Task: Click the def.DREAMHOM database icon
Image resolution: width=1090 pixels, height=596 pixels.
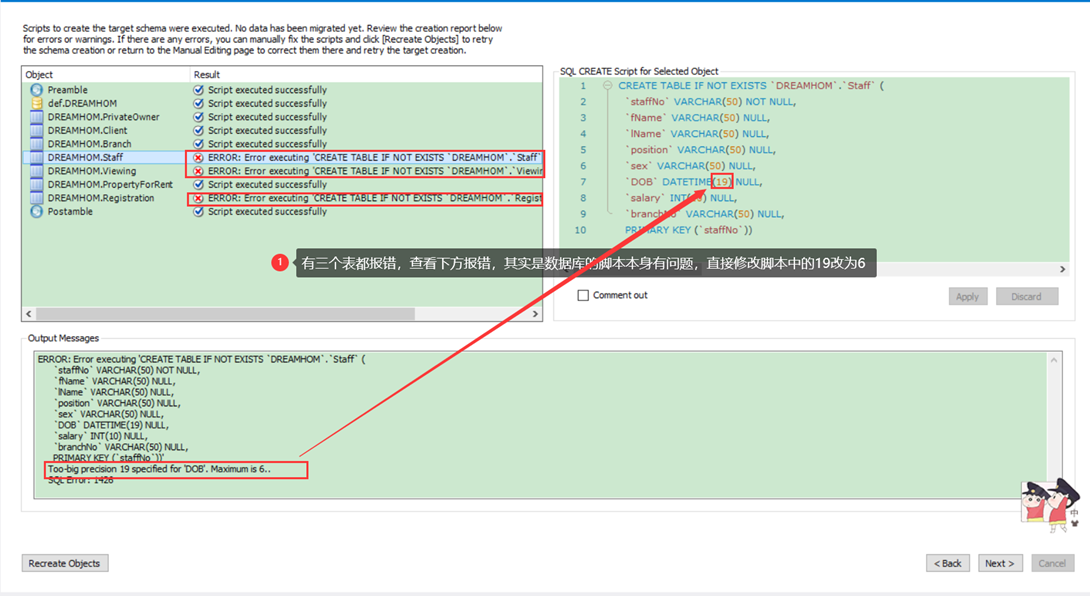Action: coord(34,103)
